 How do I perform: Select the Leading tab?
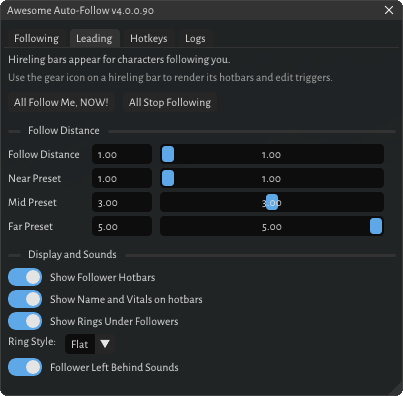coord(94,38)
